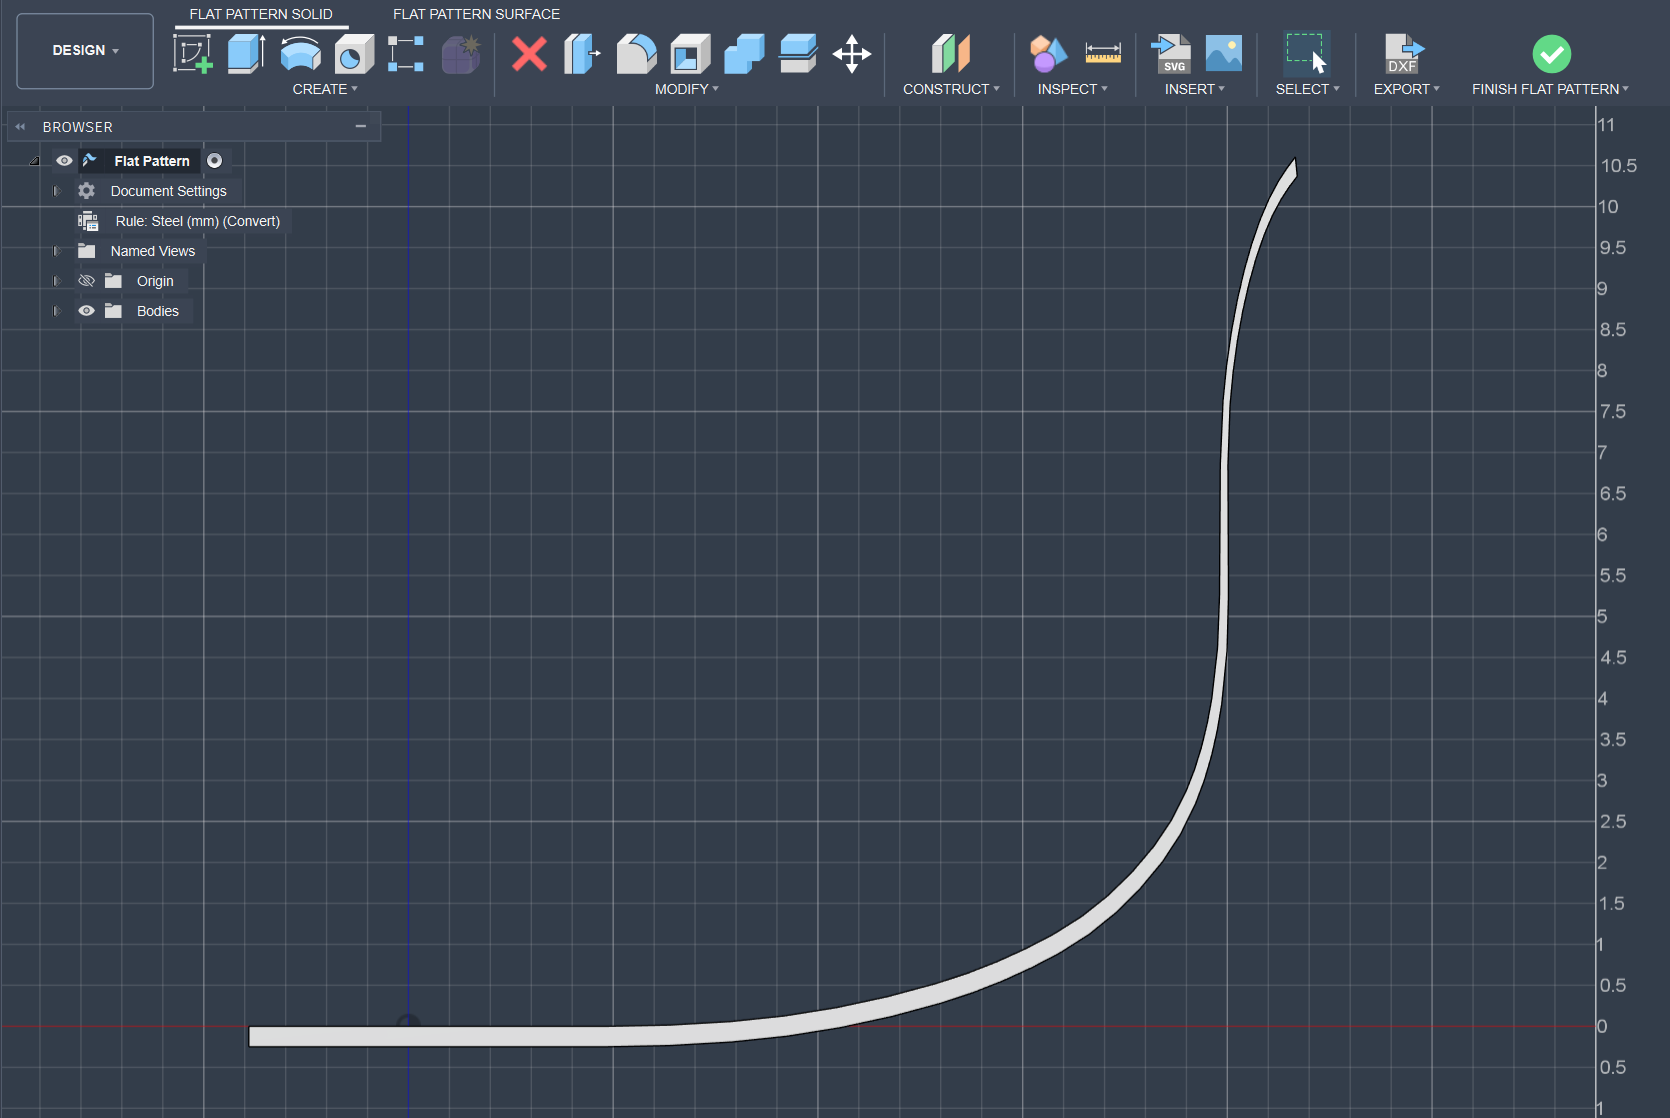Insert an SVG into the design

[x=1171, y=54]
